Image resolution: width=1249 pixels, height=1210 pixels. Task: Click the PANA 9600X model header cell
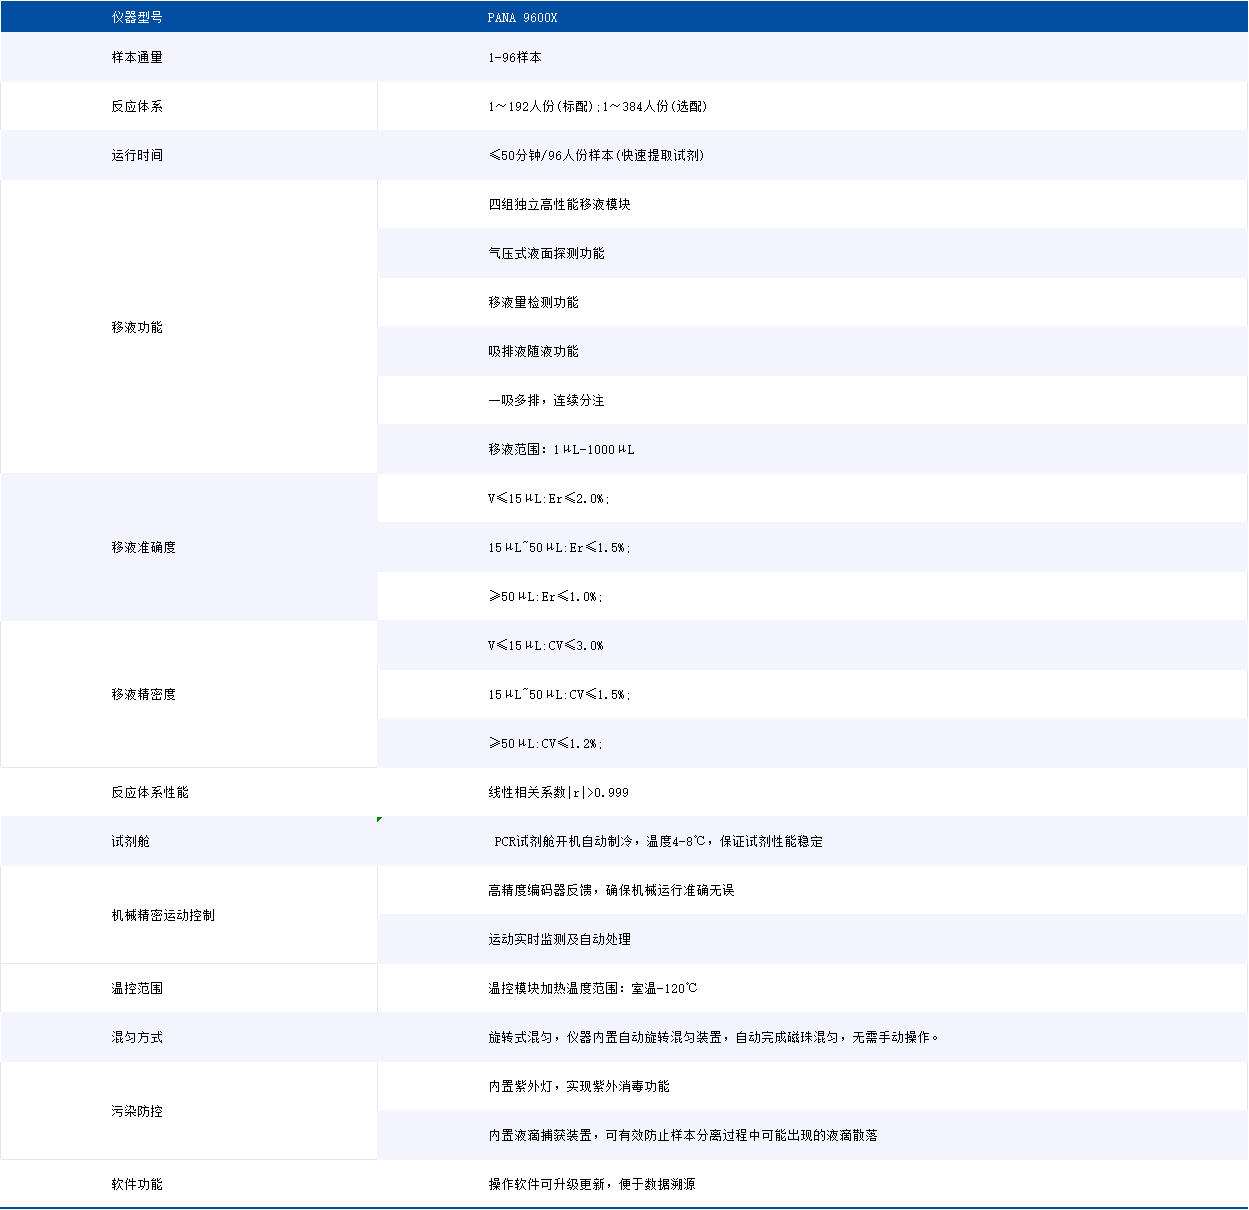[x=522, y=17]
